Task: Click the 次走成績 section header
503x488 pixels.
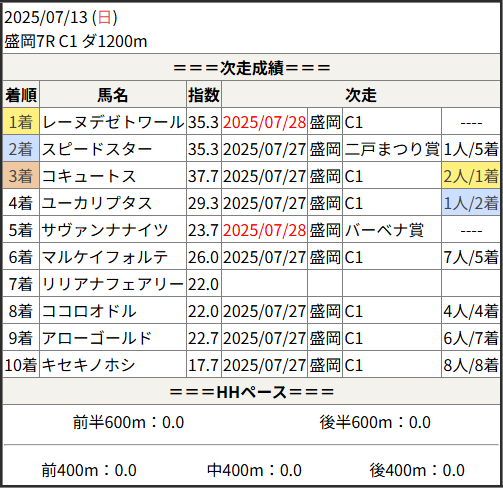Action: tap(251, 68)
